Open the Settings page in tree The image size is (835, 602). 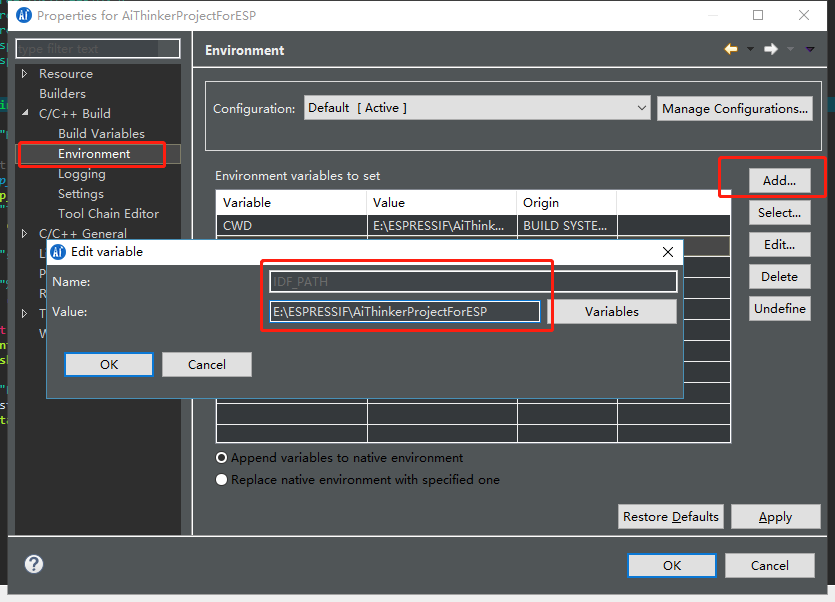point(80,193)
